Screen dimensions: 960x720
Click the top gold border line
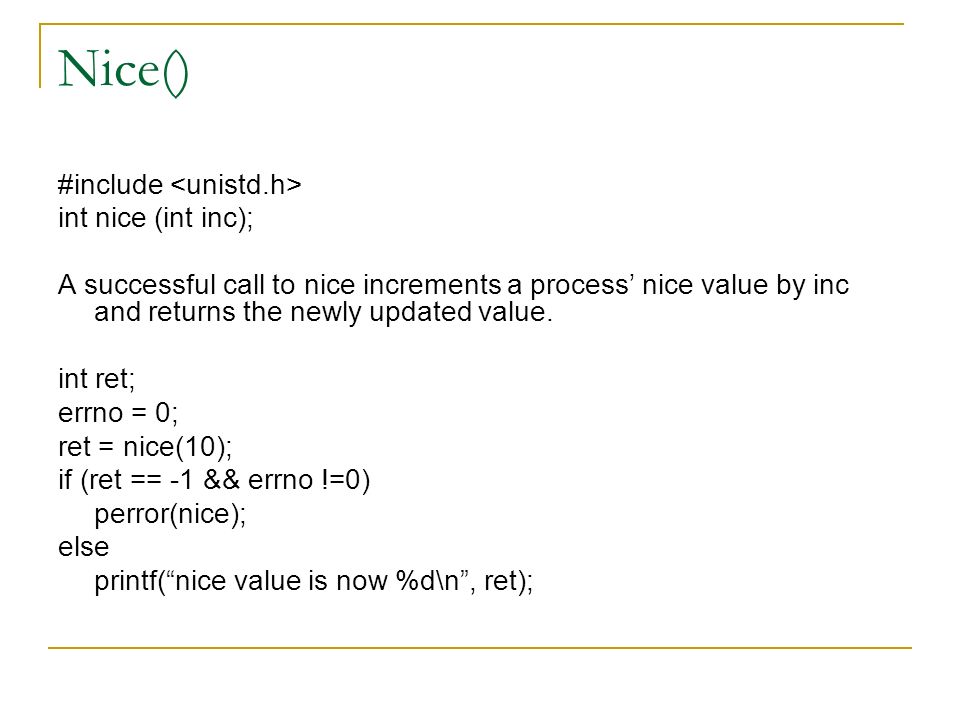[x=471, y=24]
